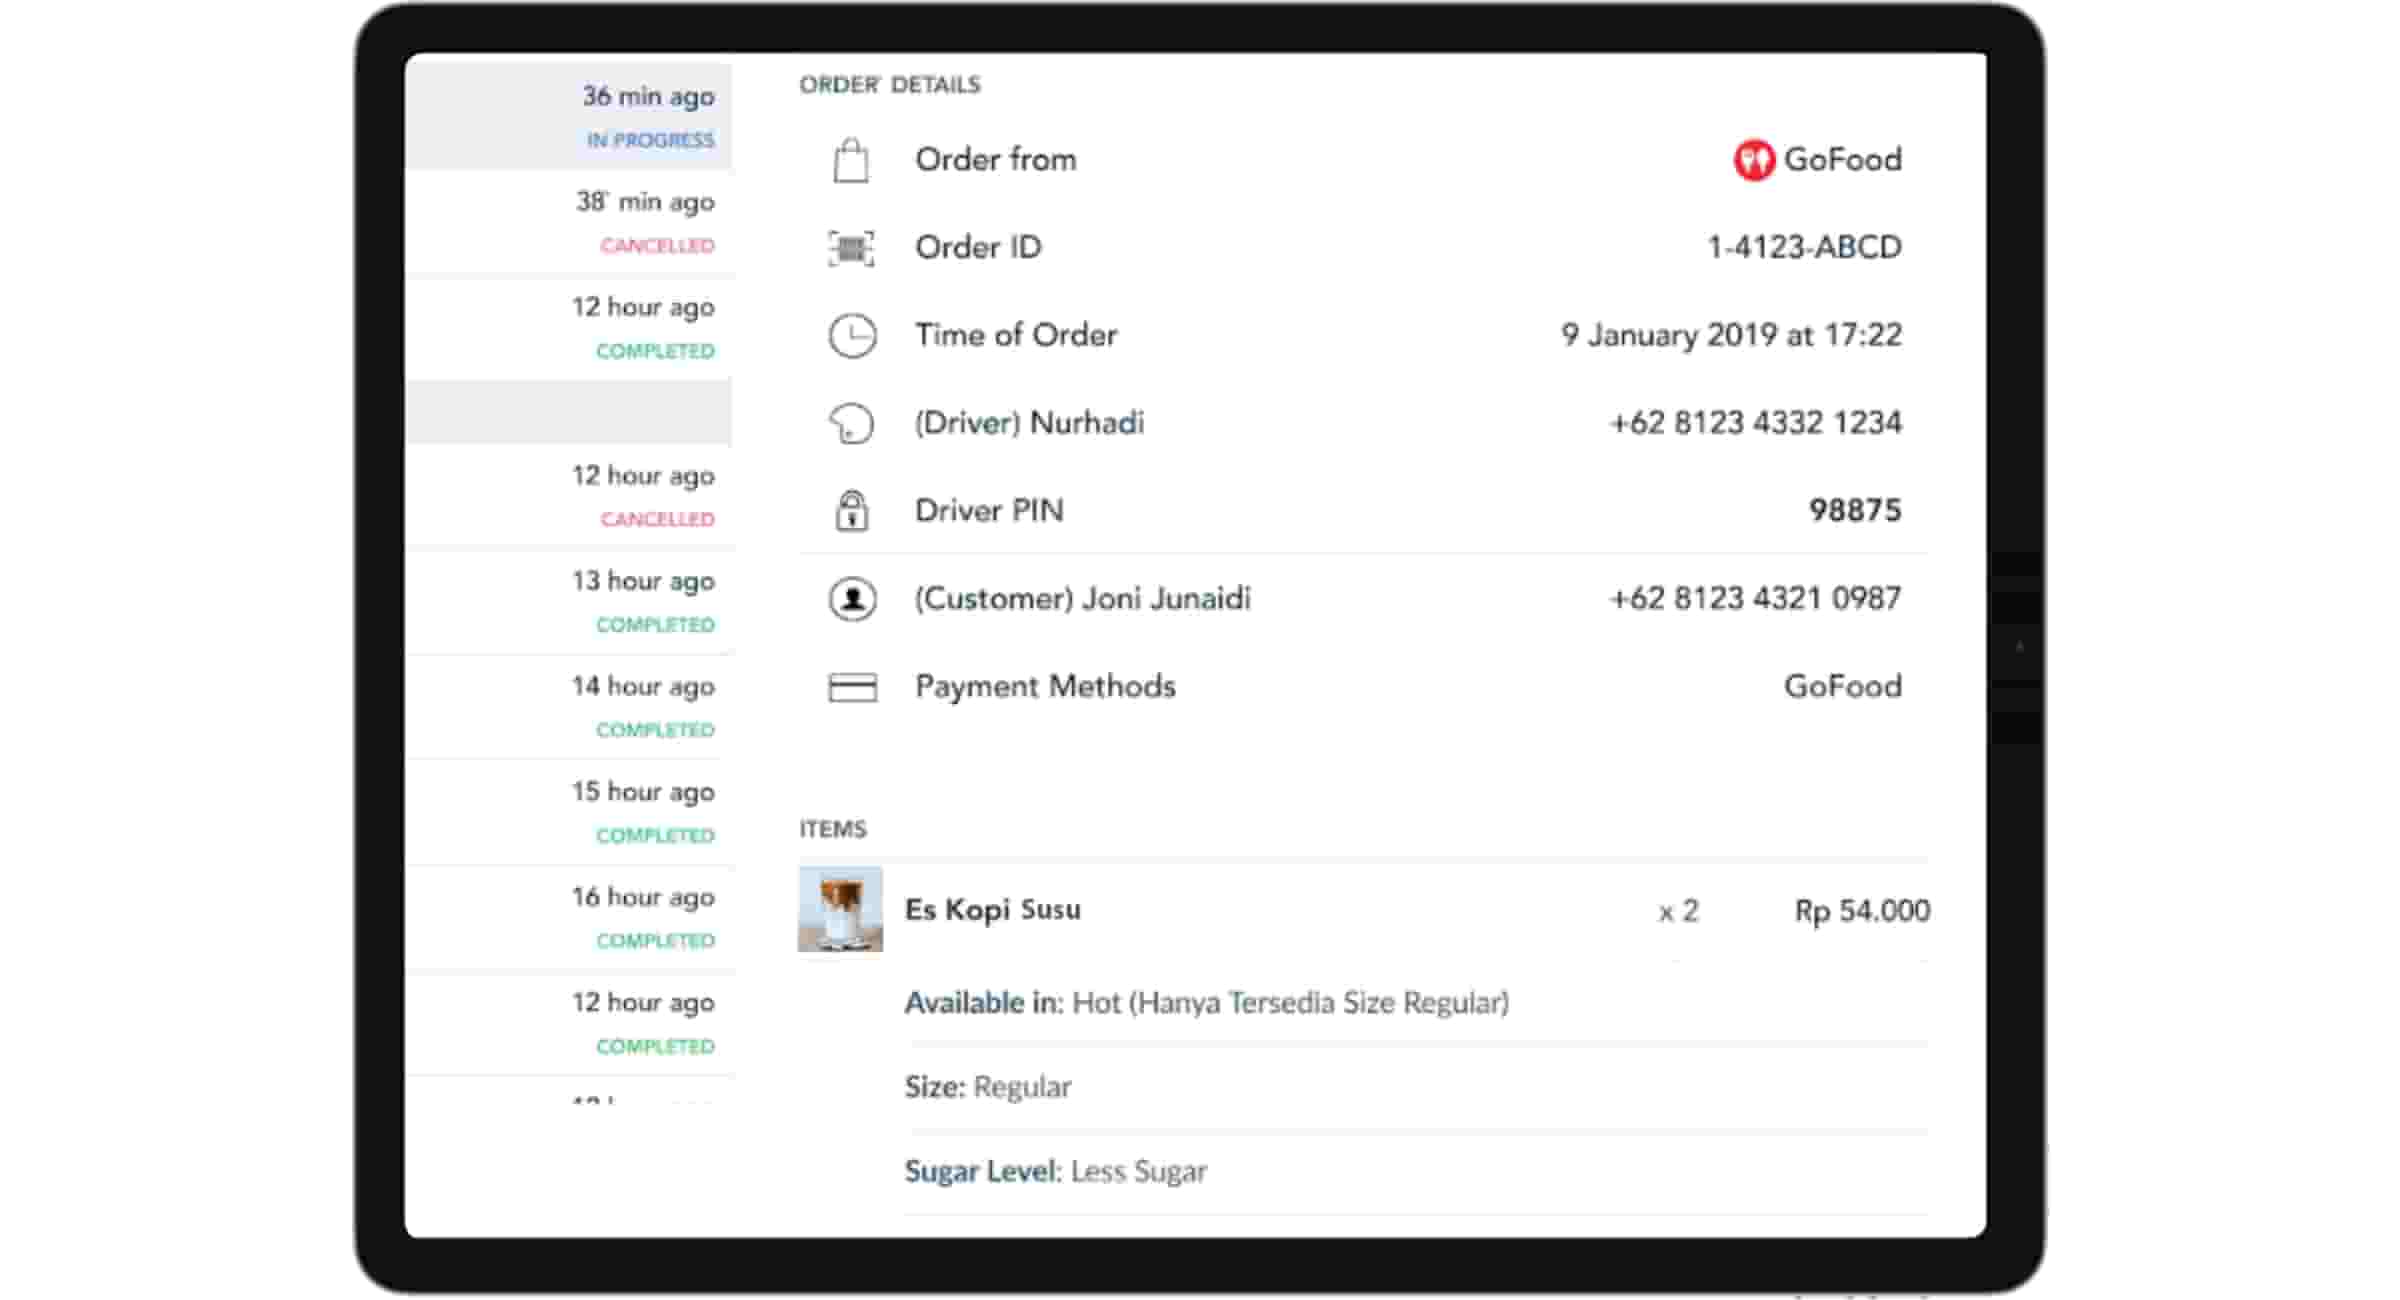This screenshot has height=1300, width=2400.
Task: Click the (Customer) Joni Junaidi label
Action: [1082, 599]
